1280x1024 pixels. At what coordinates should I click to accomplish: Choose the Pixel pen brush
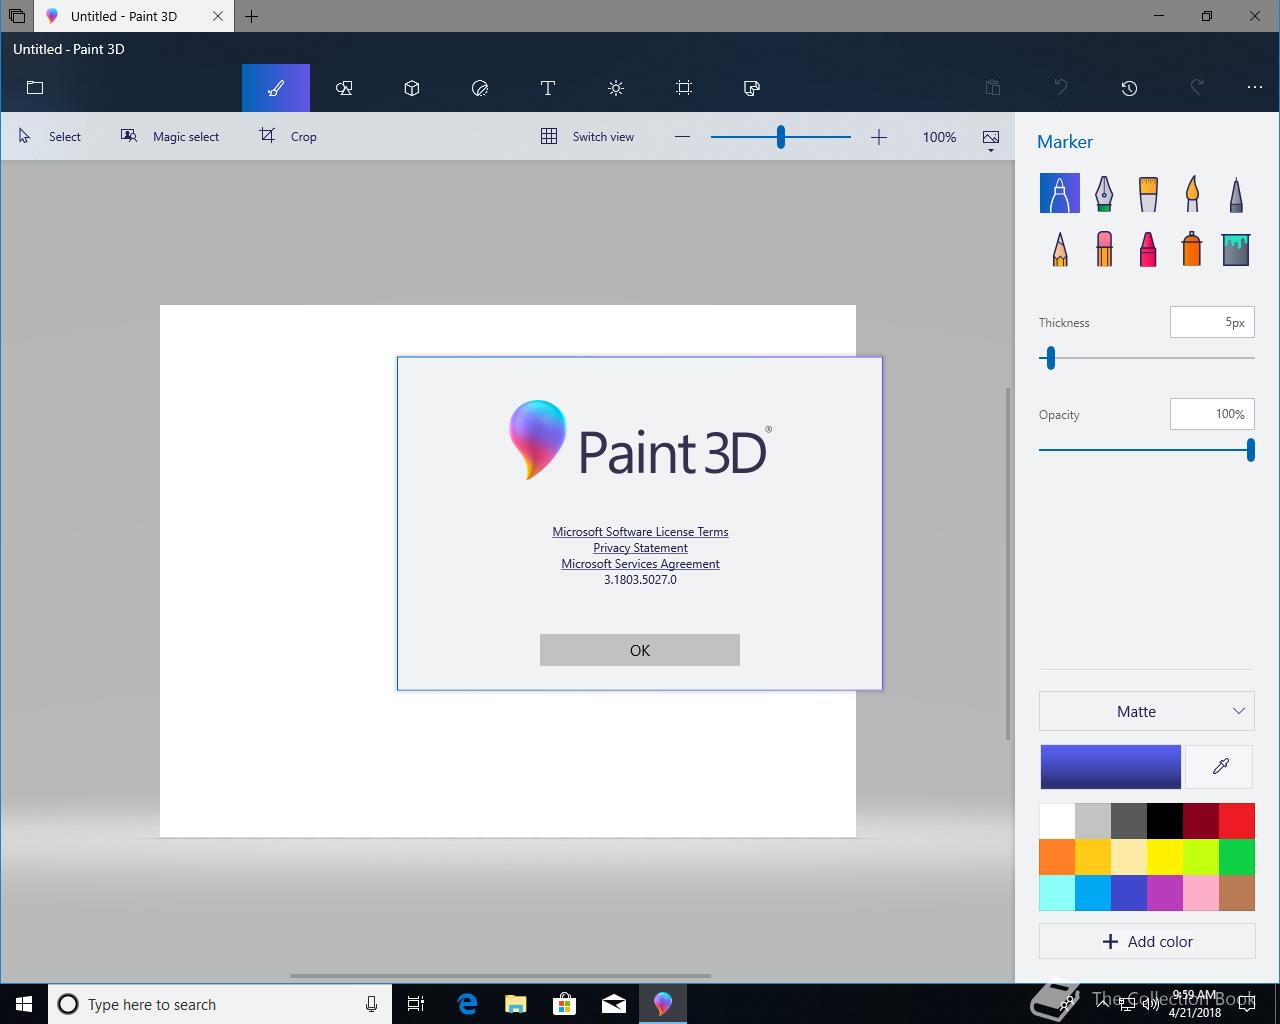(1236, 193)
